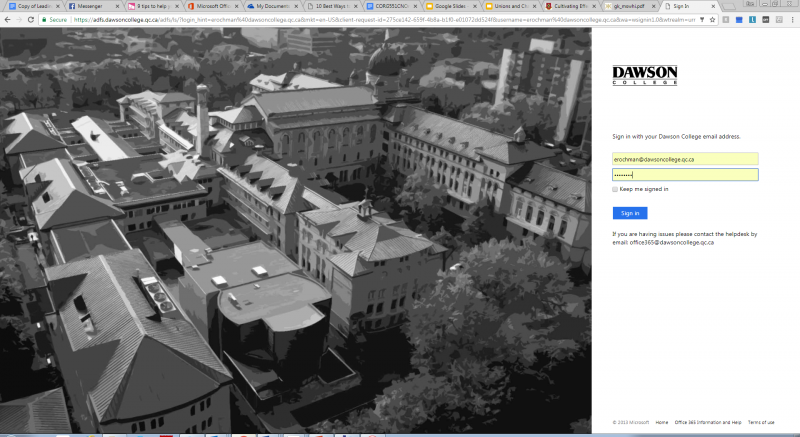Switch to the Microsoft Office tab
Viewport: 800px width, 437px height.
click(213, 6)
